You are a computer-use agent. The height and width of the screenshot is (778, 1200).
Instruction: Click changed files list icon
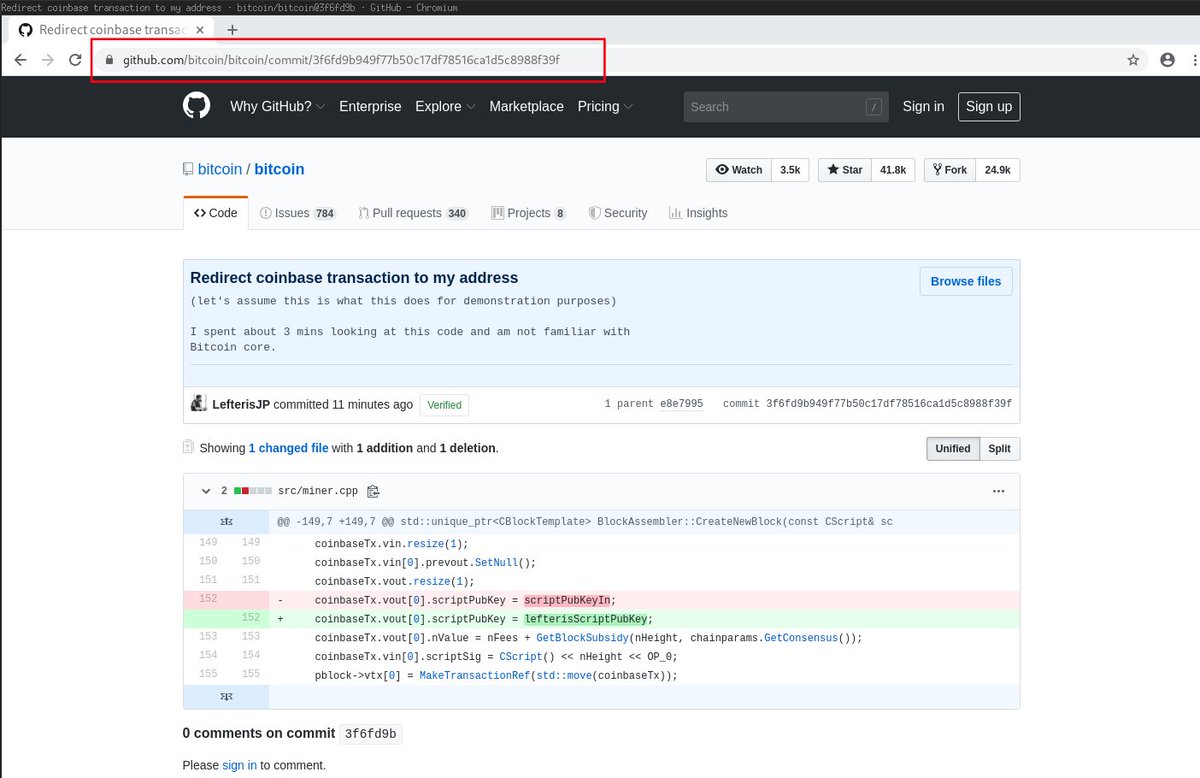[x=188, y=447]
